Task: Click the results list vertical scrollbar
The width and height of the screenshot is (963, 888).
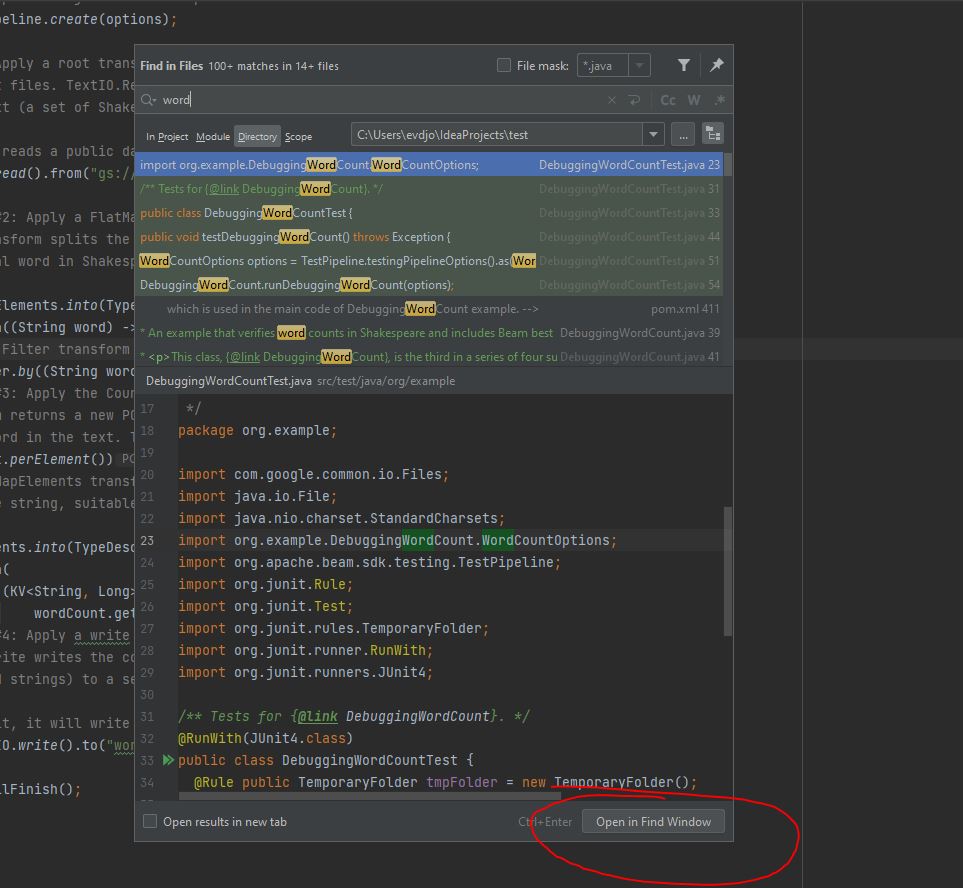Action: (x=728, y=165)
